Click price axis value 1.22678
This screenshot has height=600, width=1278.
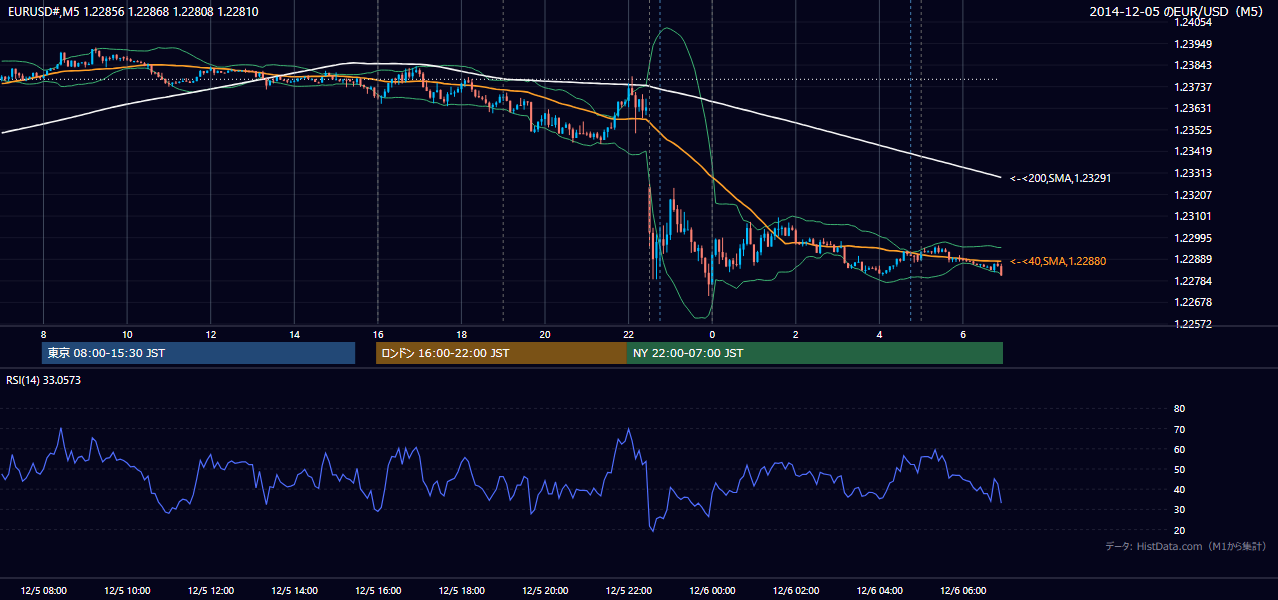point(1195,302)
